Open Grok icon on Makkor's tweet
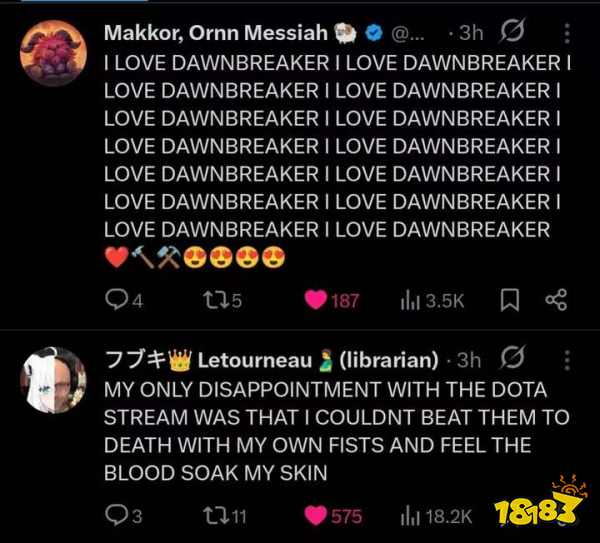Image resolution: width=600 pixels, height=543 pixels. (512, 30)
